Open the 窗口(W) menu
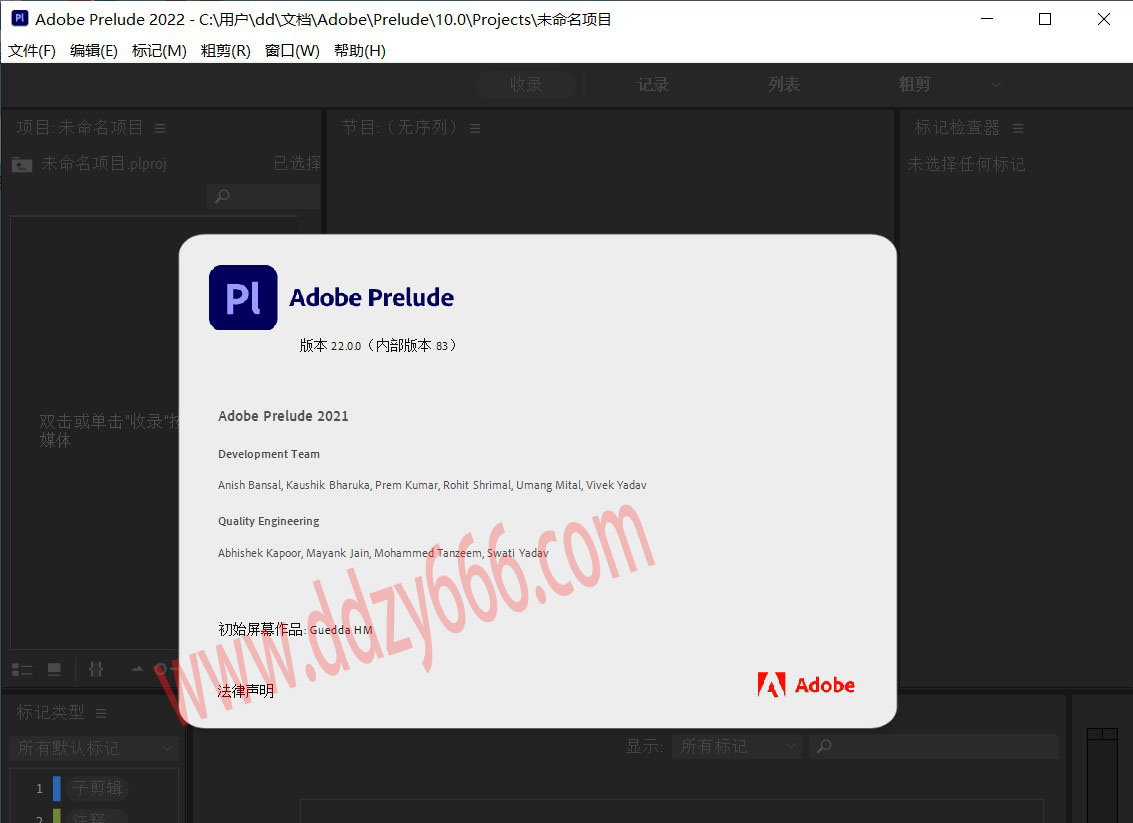The image size is (1133, 823). (x=292, y=51)
